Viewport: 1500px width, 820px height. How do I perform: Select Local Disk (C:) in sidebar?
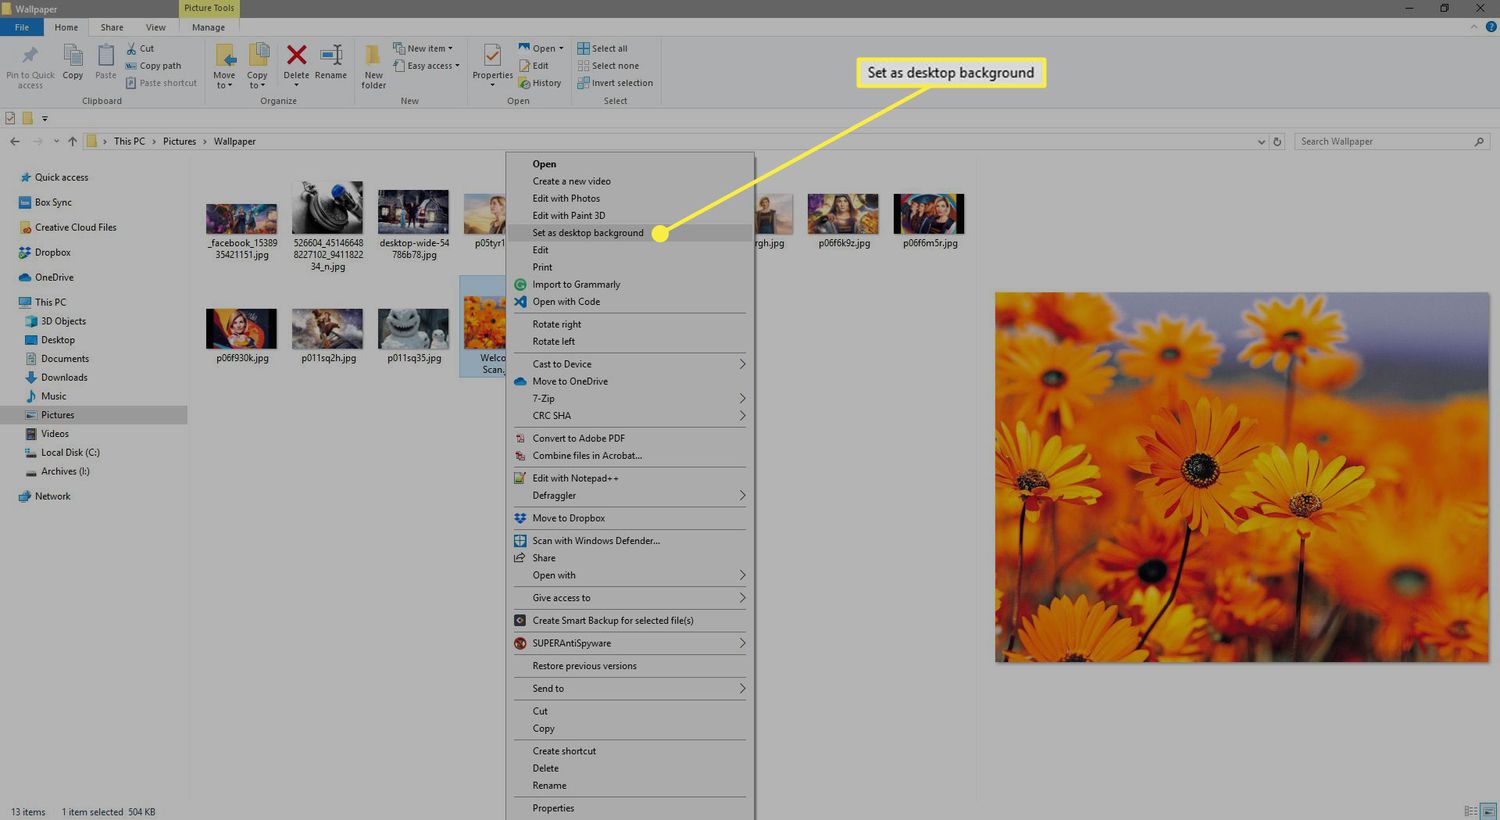70,452
